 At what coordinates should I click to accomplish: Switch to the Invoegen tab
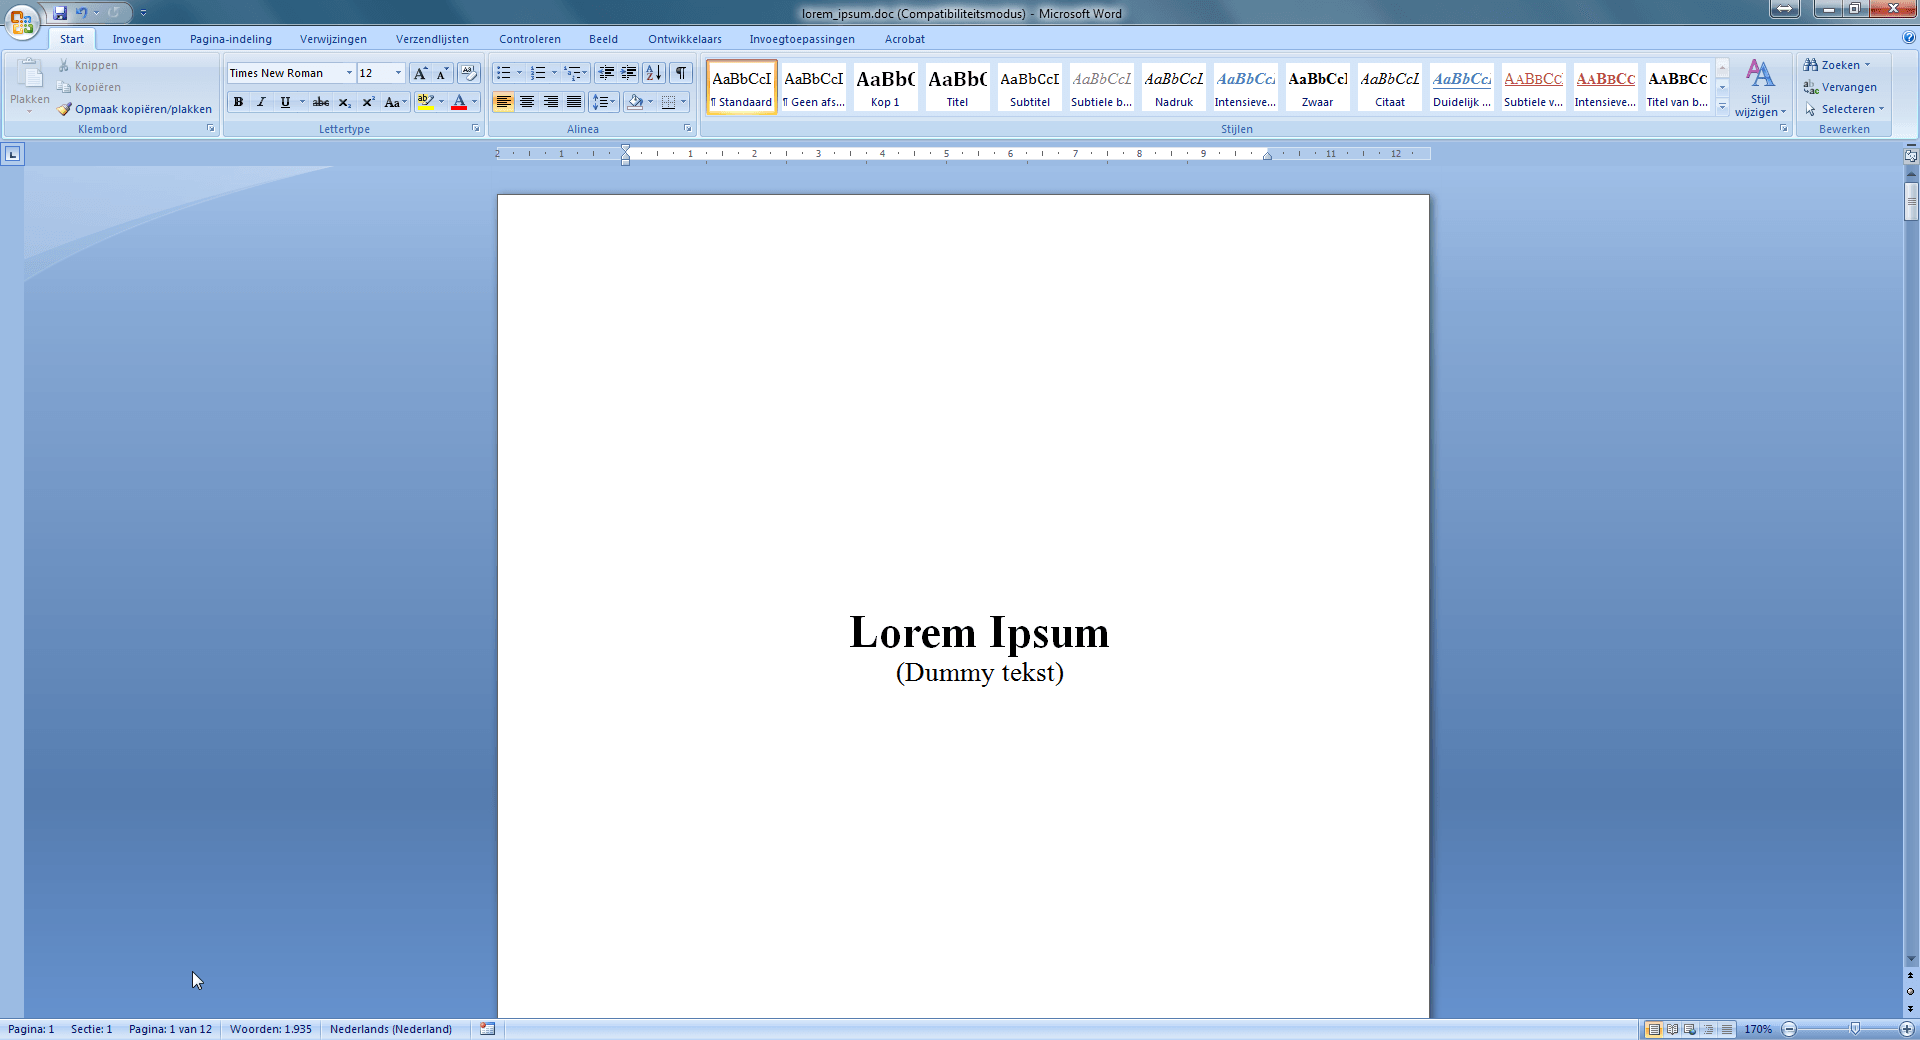pyautogui.click(x=137, y=39)
